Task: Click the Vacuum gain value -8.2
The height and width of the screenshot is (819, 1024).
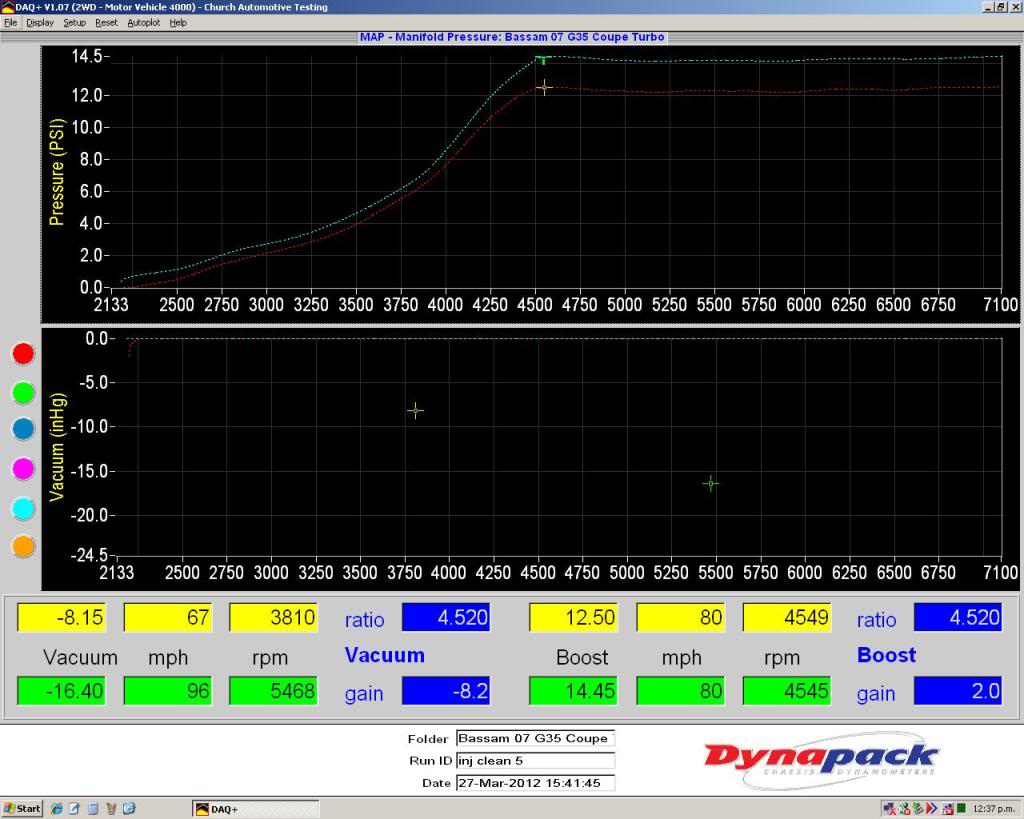Action: tap(446, 691)
